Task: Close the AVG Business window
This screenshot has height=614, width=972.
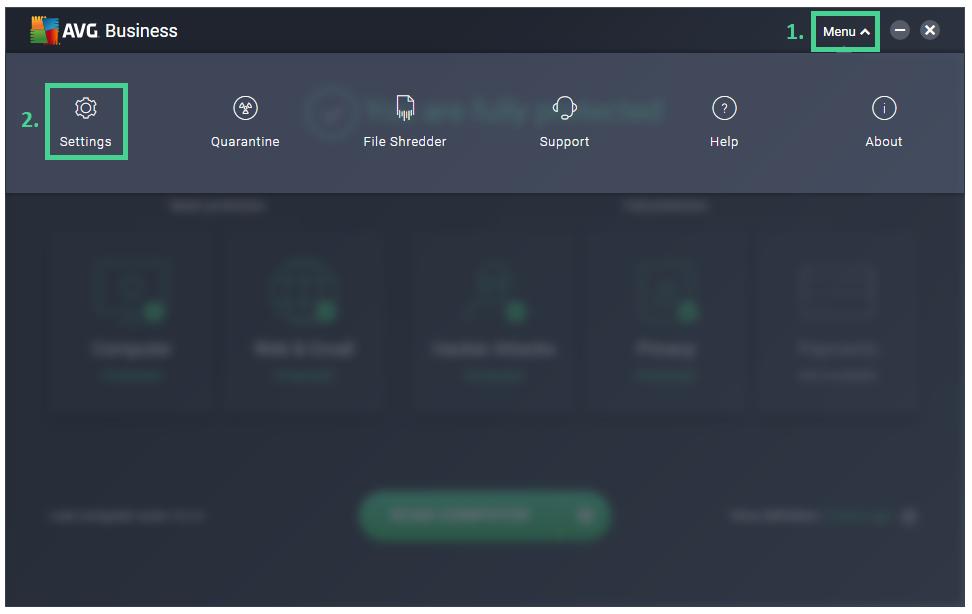Action: pyautogui.click(x=930, y=30)
